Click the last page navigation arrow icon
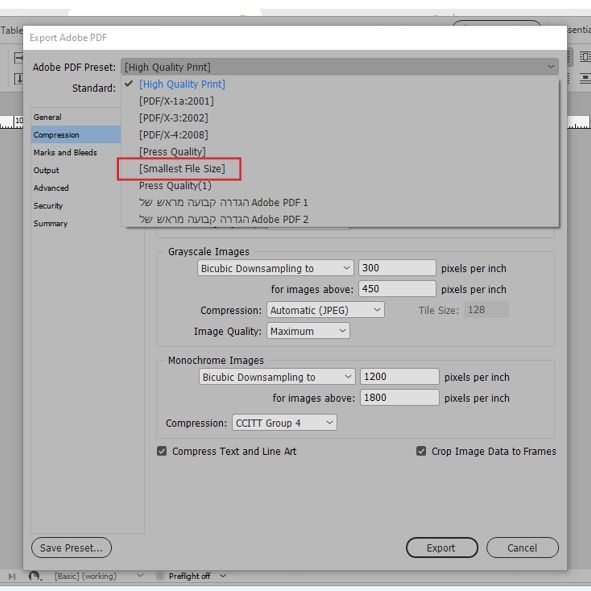The image size is (591, 591). 12,576
